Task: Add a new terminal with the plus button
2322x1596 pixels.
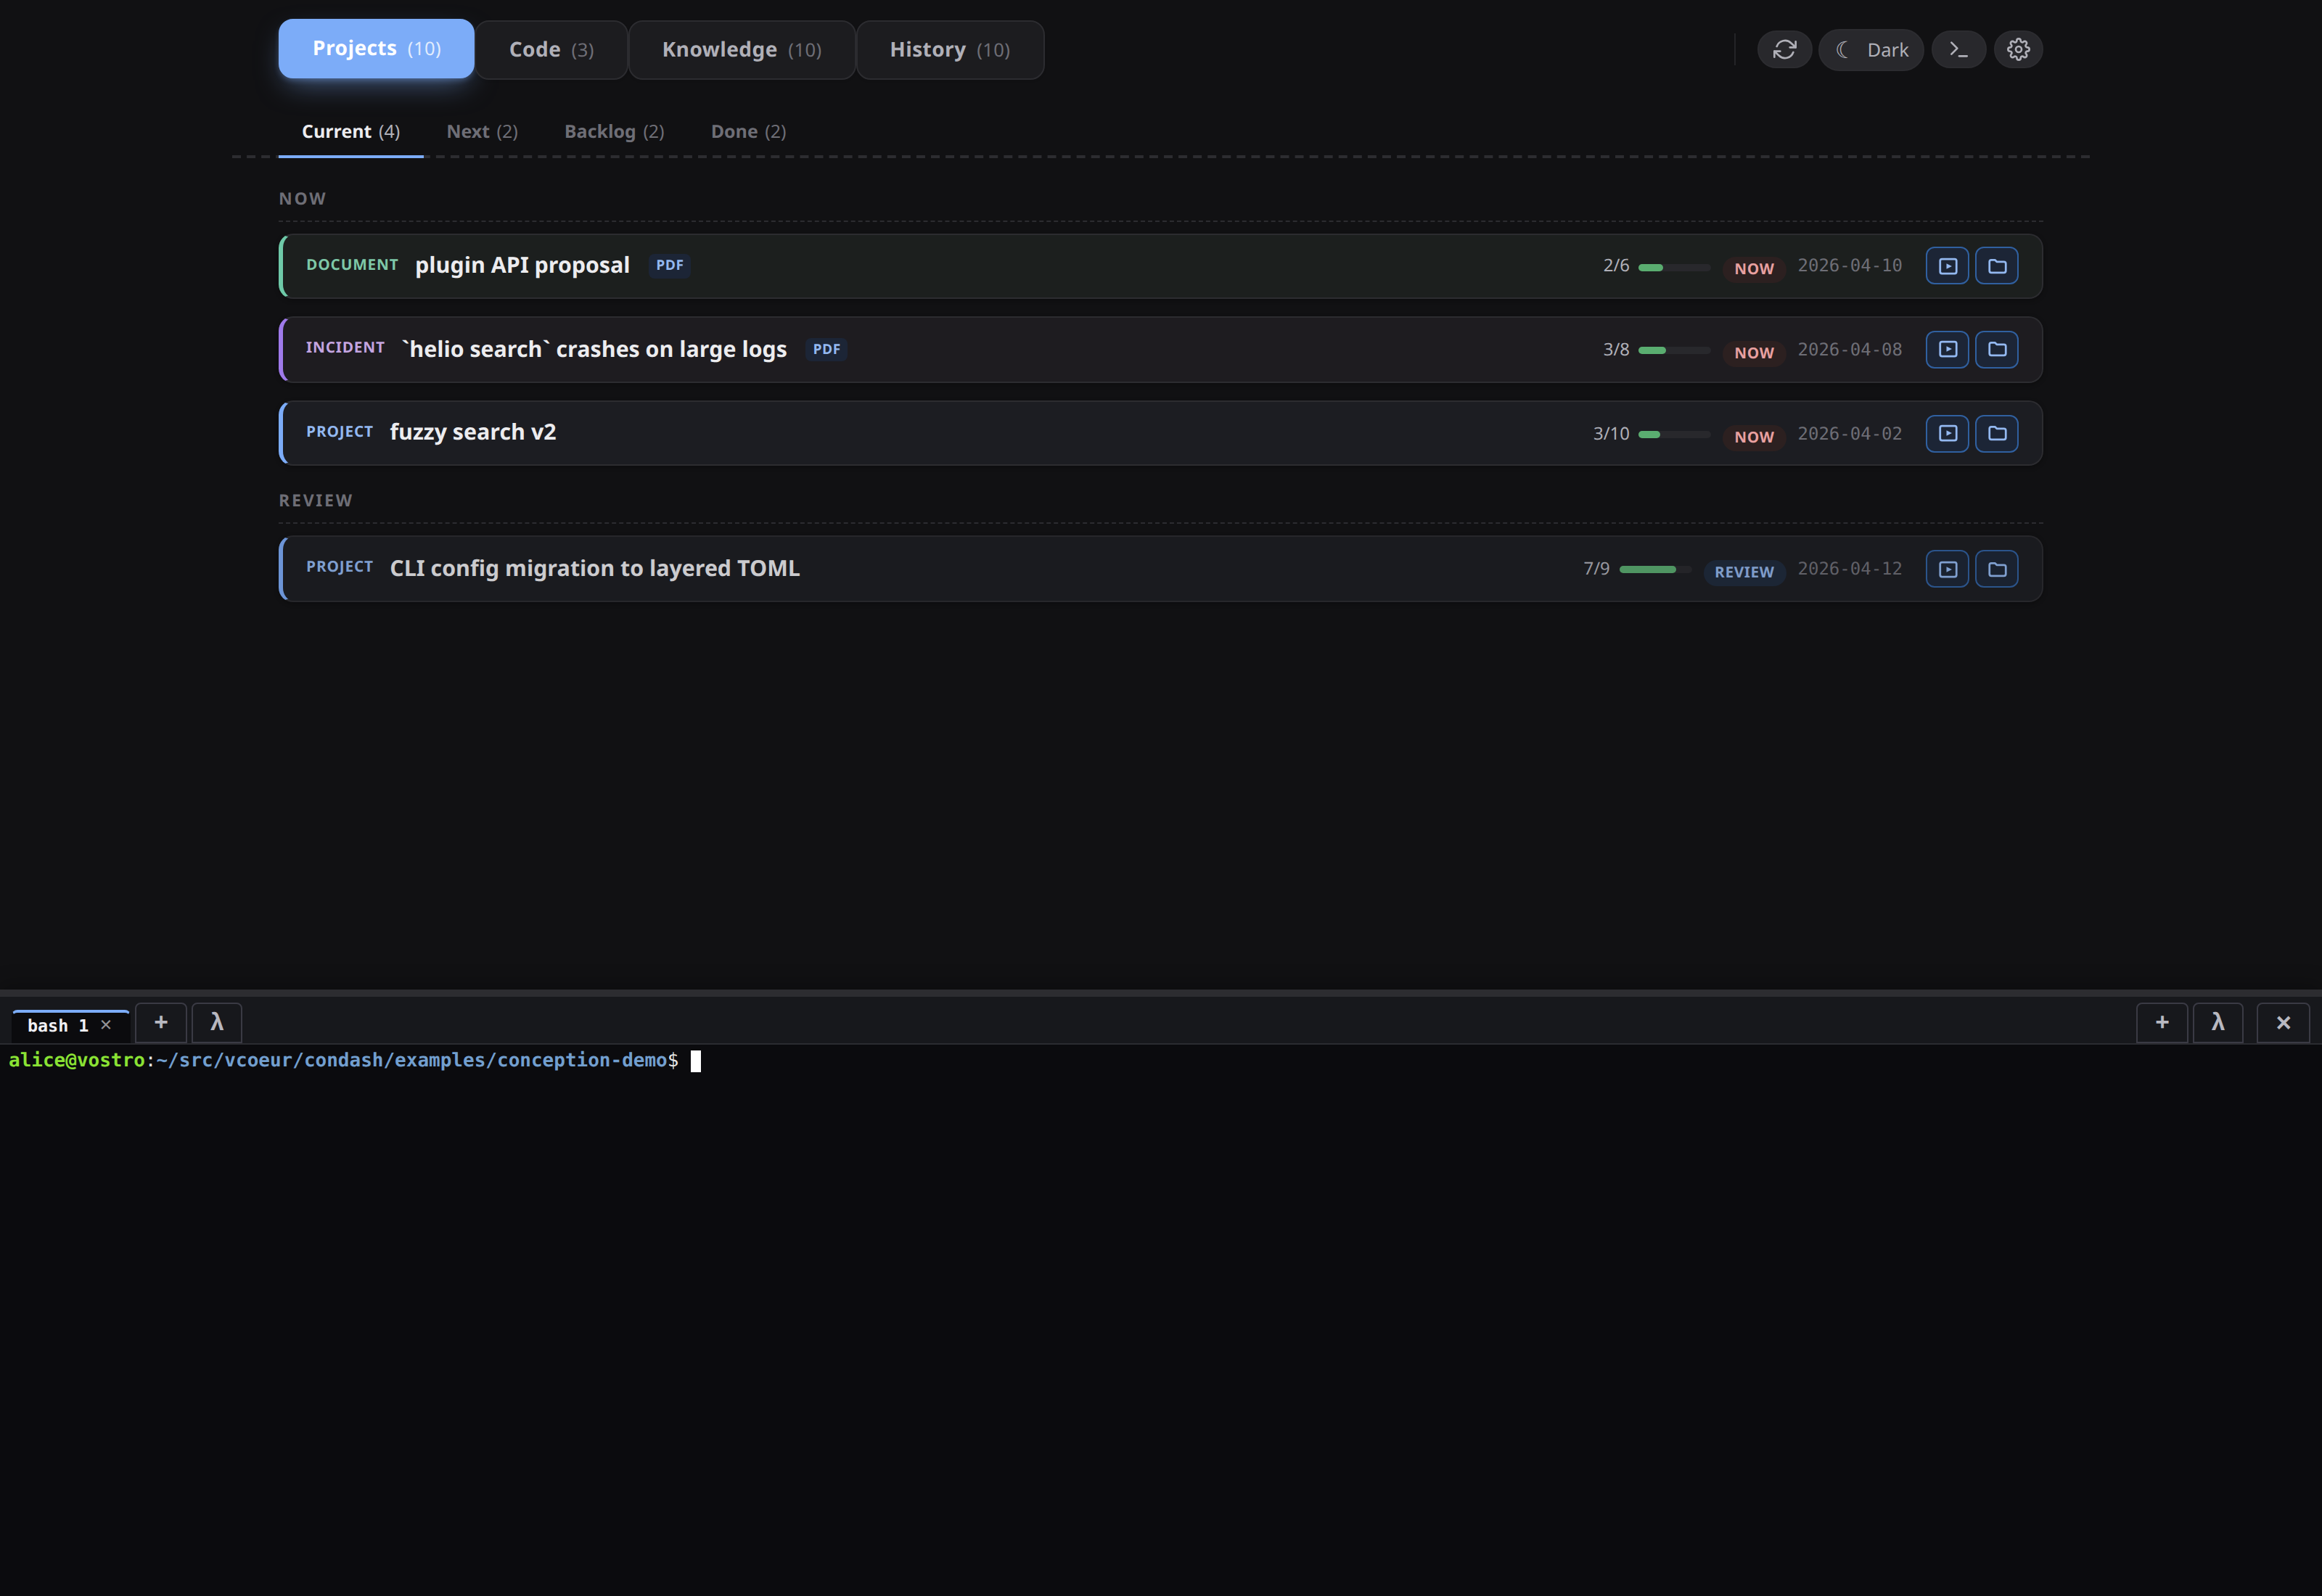Action: coord(160,1022)
